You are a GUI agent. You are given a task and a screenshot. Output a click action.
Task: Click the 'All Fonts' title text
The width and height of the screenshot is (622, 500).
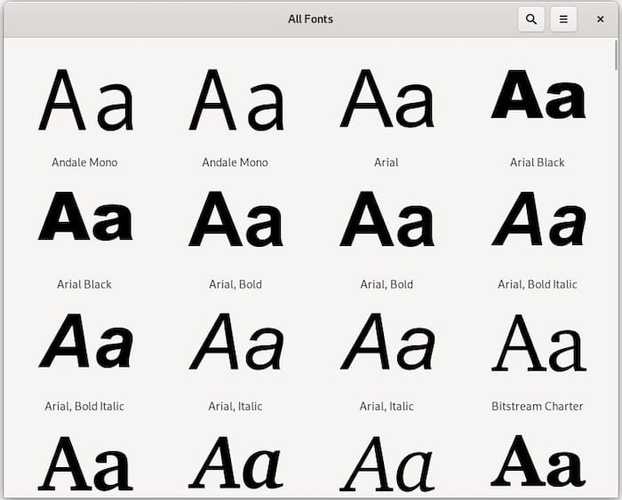click(311, 19)
